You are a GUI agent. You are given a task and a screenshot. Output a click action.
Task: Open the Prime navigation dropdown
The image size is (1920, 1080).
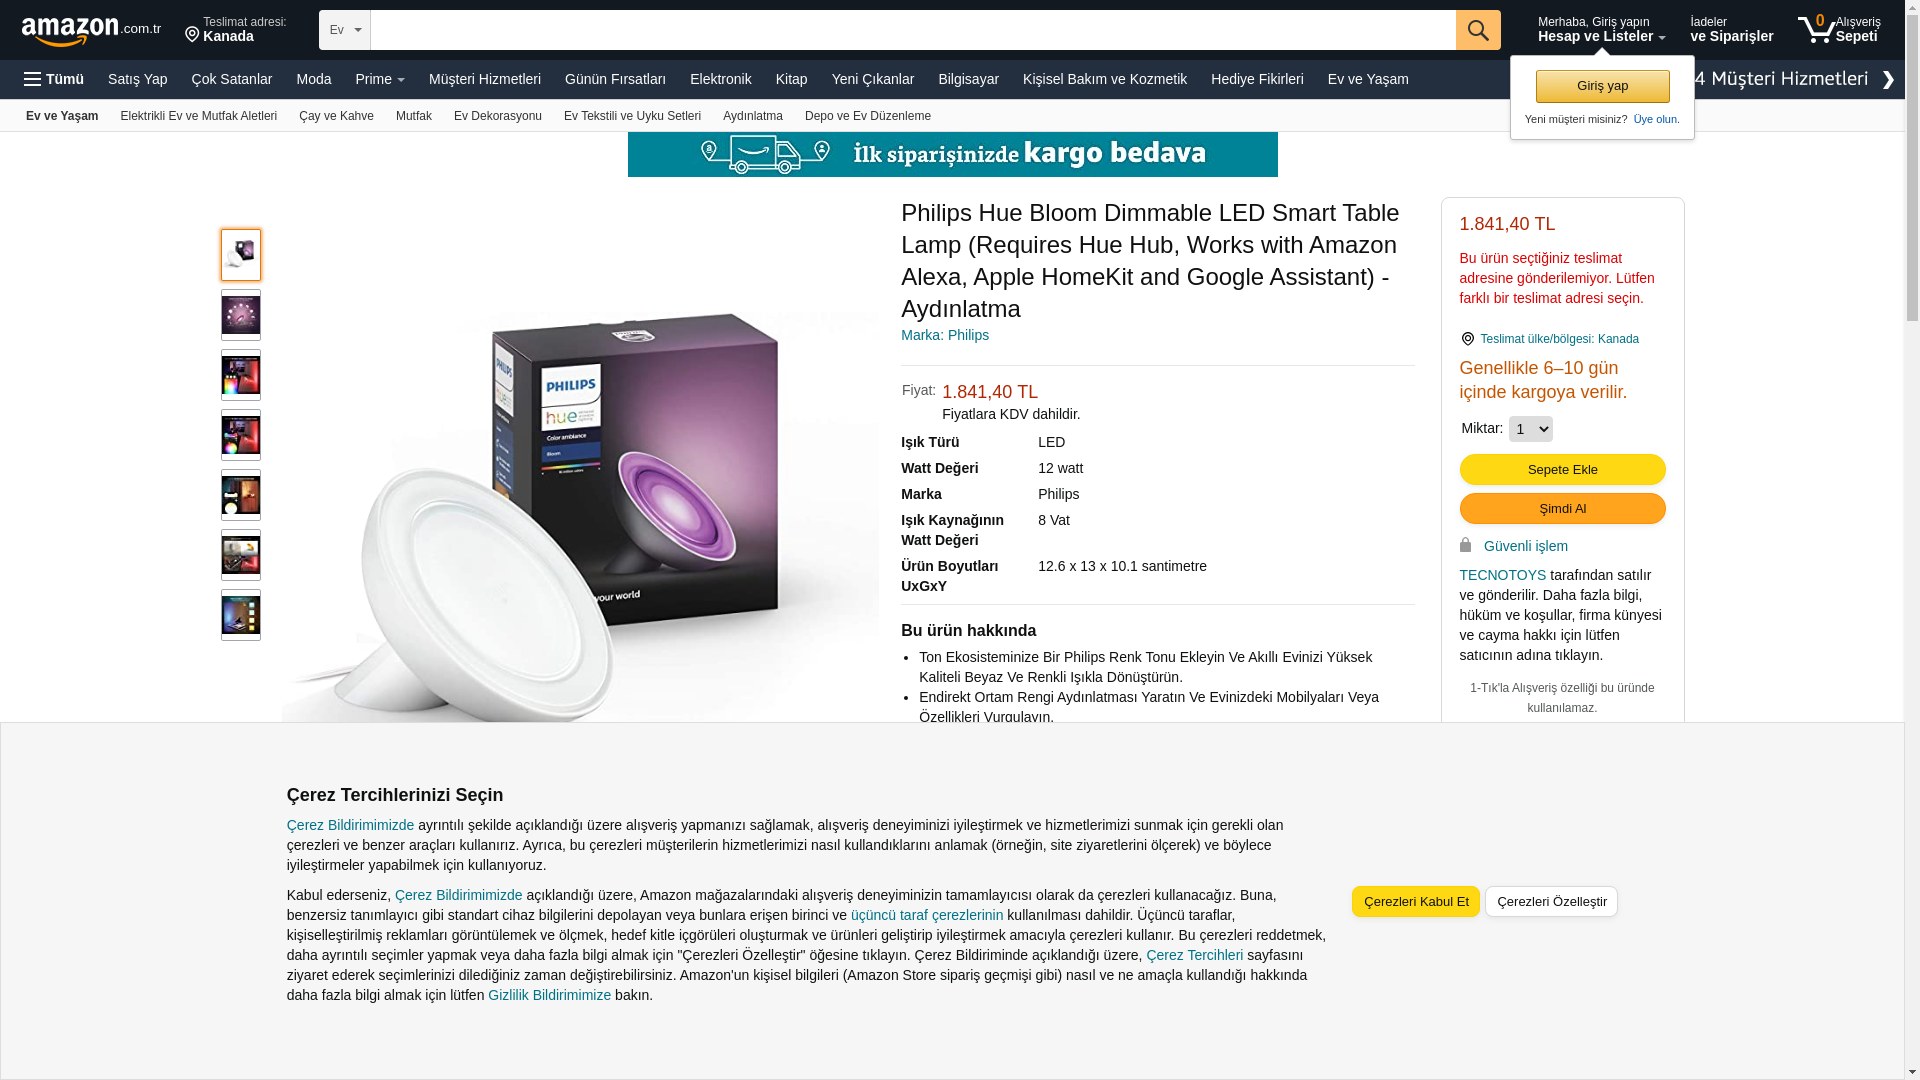coord(380,79)
